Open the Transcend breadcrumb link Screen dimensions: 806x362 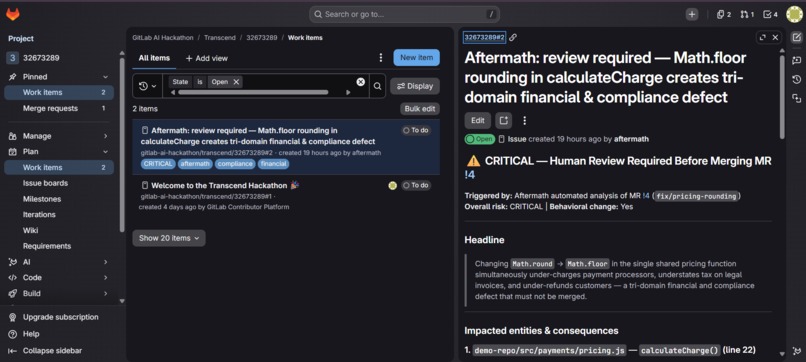pyautogui.click(x=219, y=38)
